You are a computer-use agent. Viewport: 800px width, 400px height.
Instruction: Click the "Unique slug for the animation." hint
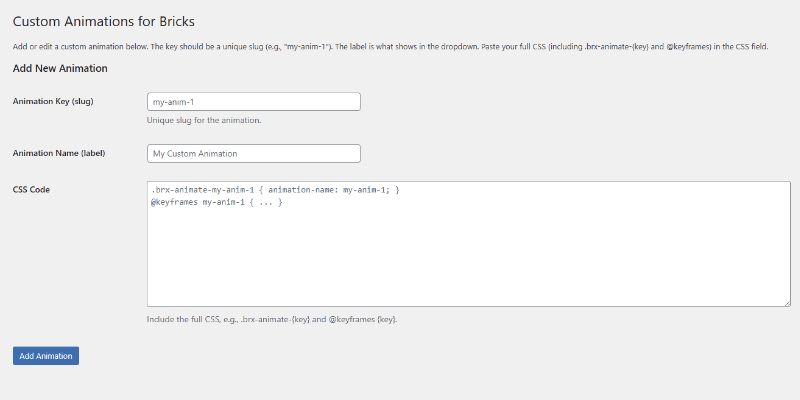[x=204, y=120]
